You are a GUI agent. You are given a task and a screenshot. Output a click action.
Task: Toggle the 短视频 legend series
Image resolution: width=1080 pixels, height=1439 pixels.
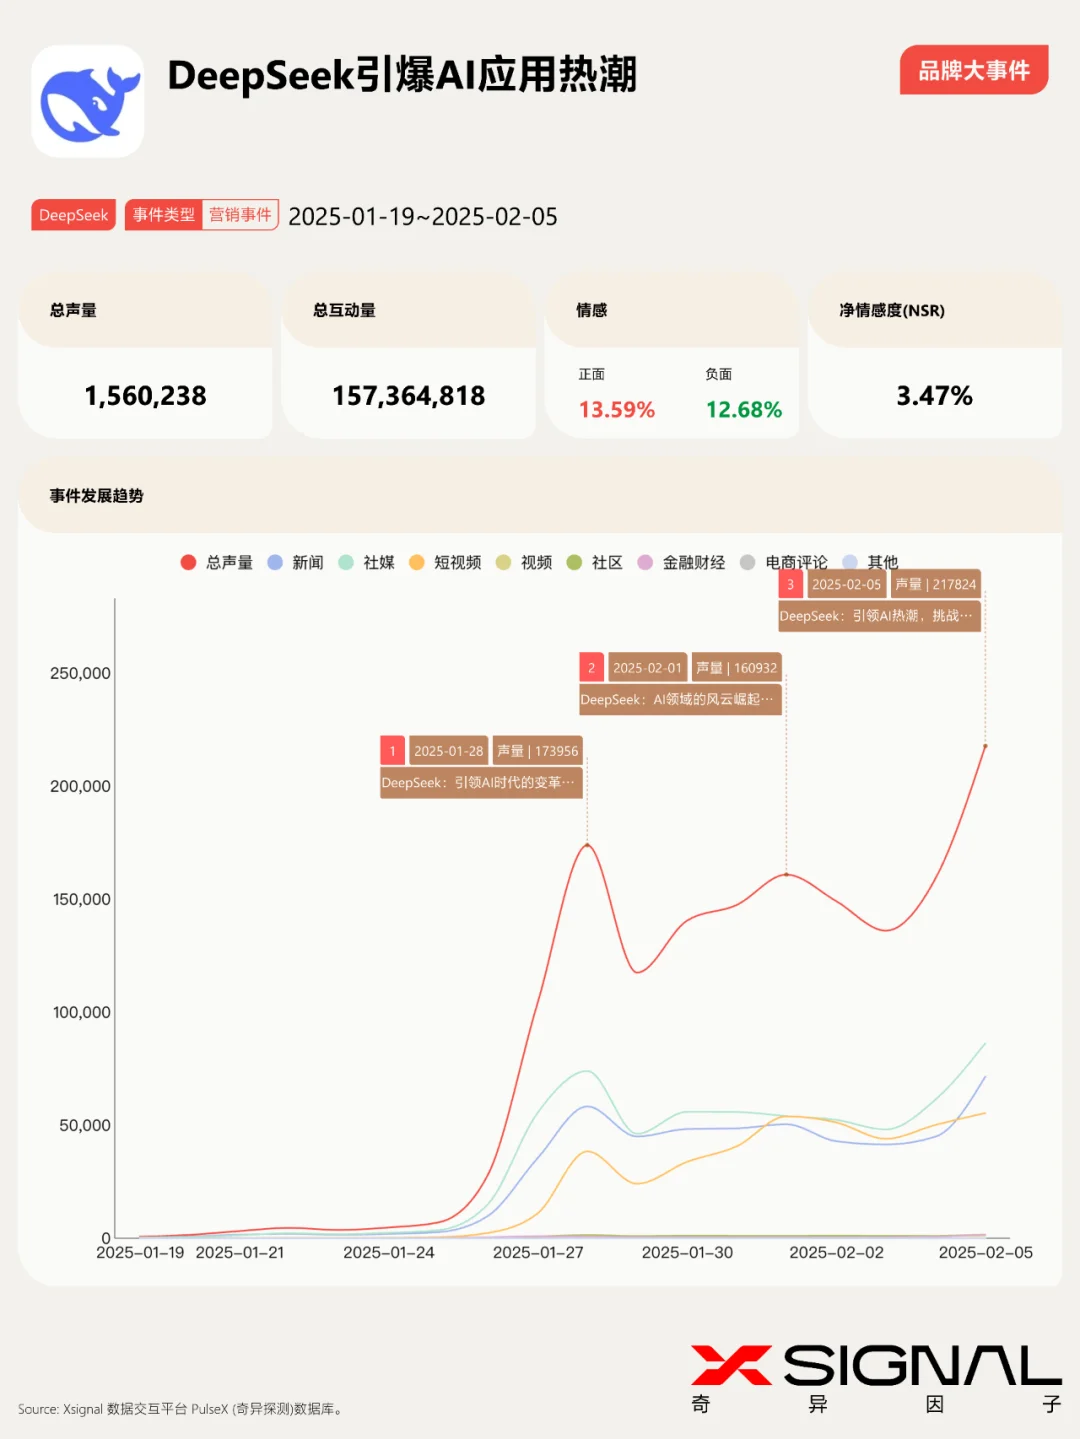coord(446,562)
